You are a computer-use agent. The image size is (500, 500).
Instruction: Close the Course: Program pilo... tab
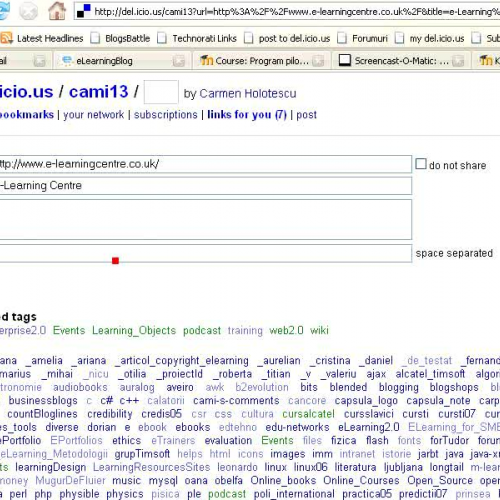tap(318, 61)
